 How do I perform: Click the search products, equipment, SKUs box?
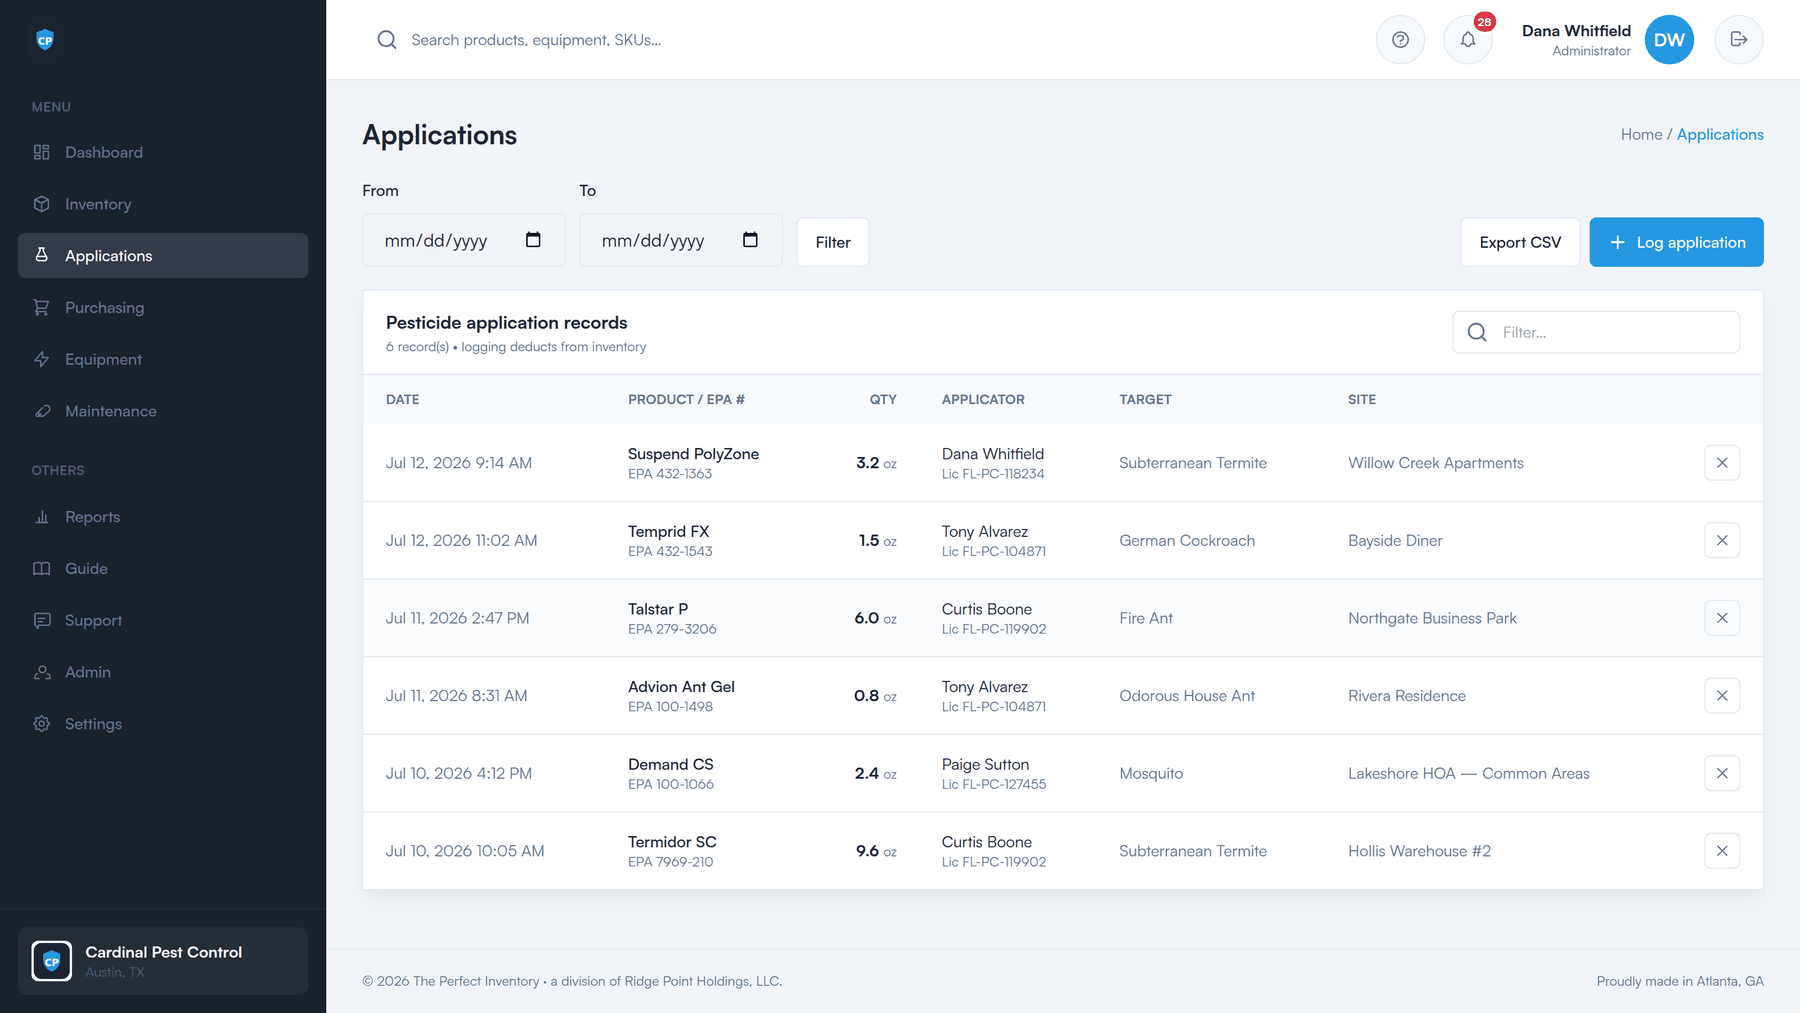coord(536,40)
